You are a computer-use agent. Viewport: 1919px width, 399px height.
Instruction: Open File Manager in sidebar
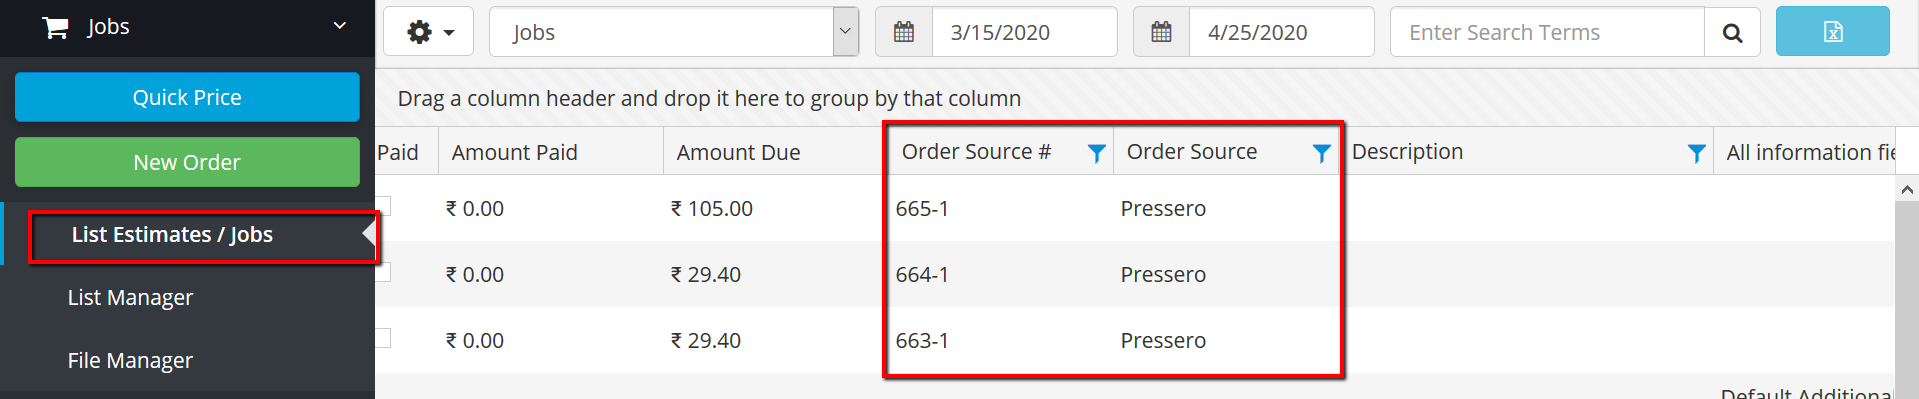point(130,360)
